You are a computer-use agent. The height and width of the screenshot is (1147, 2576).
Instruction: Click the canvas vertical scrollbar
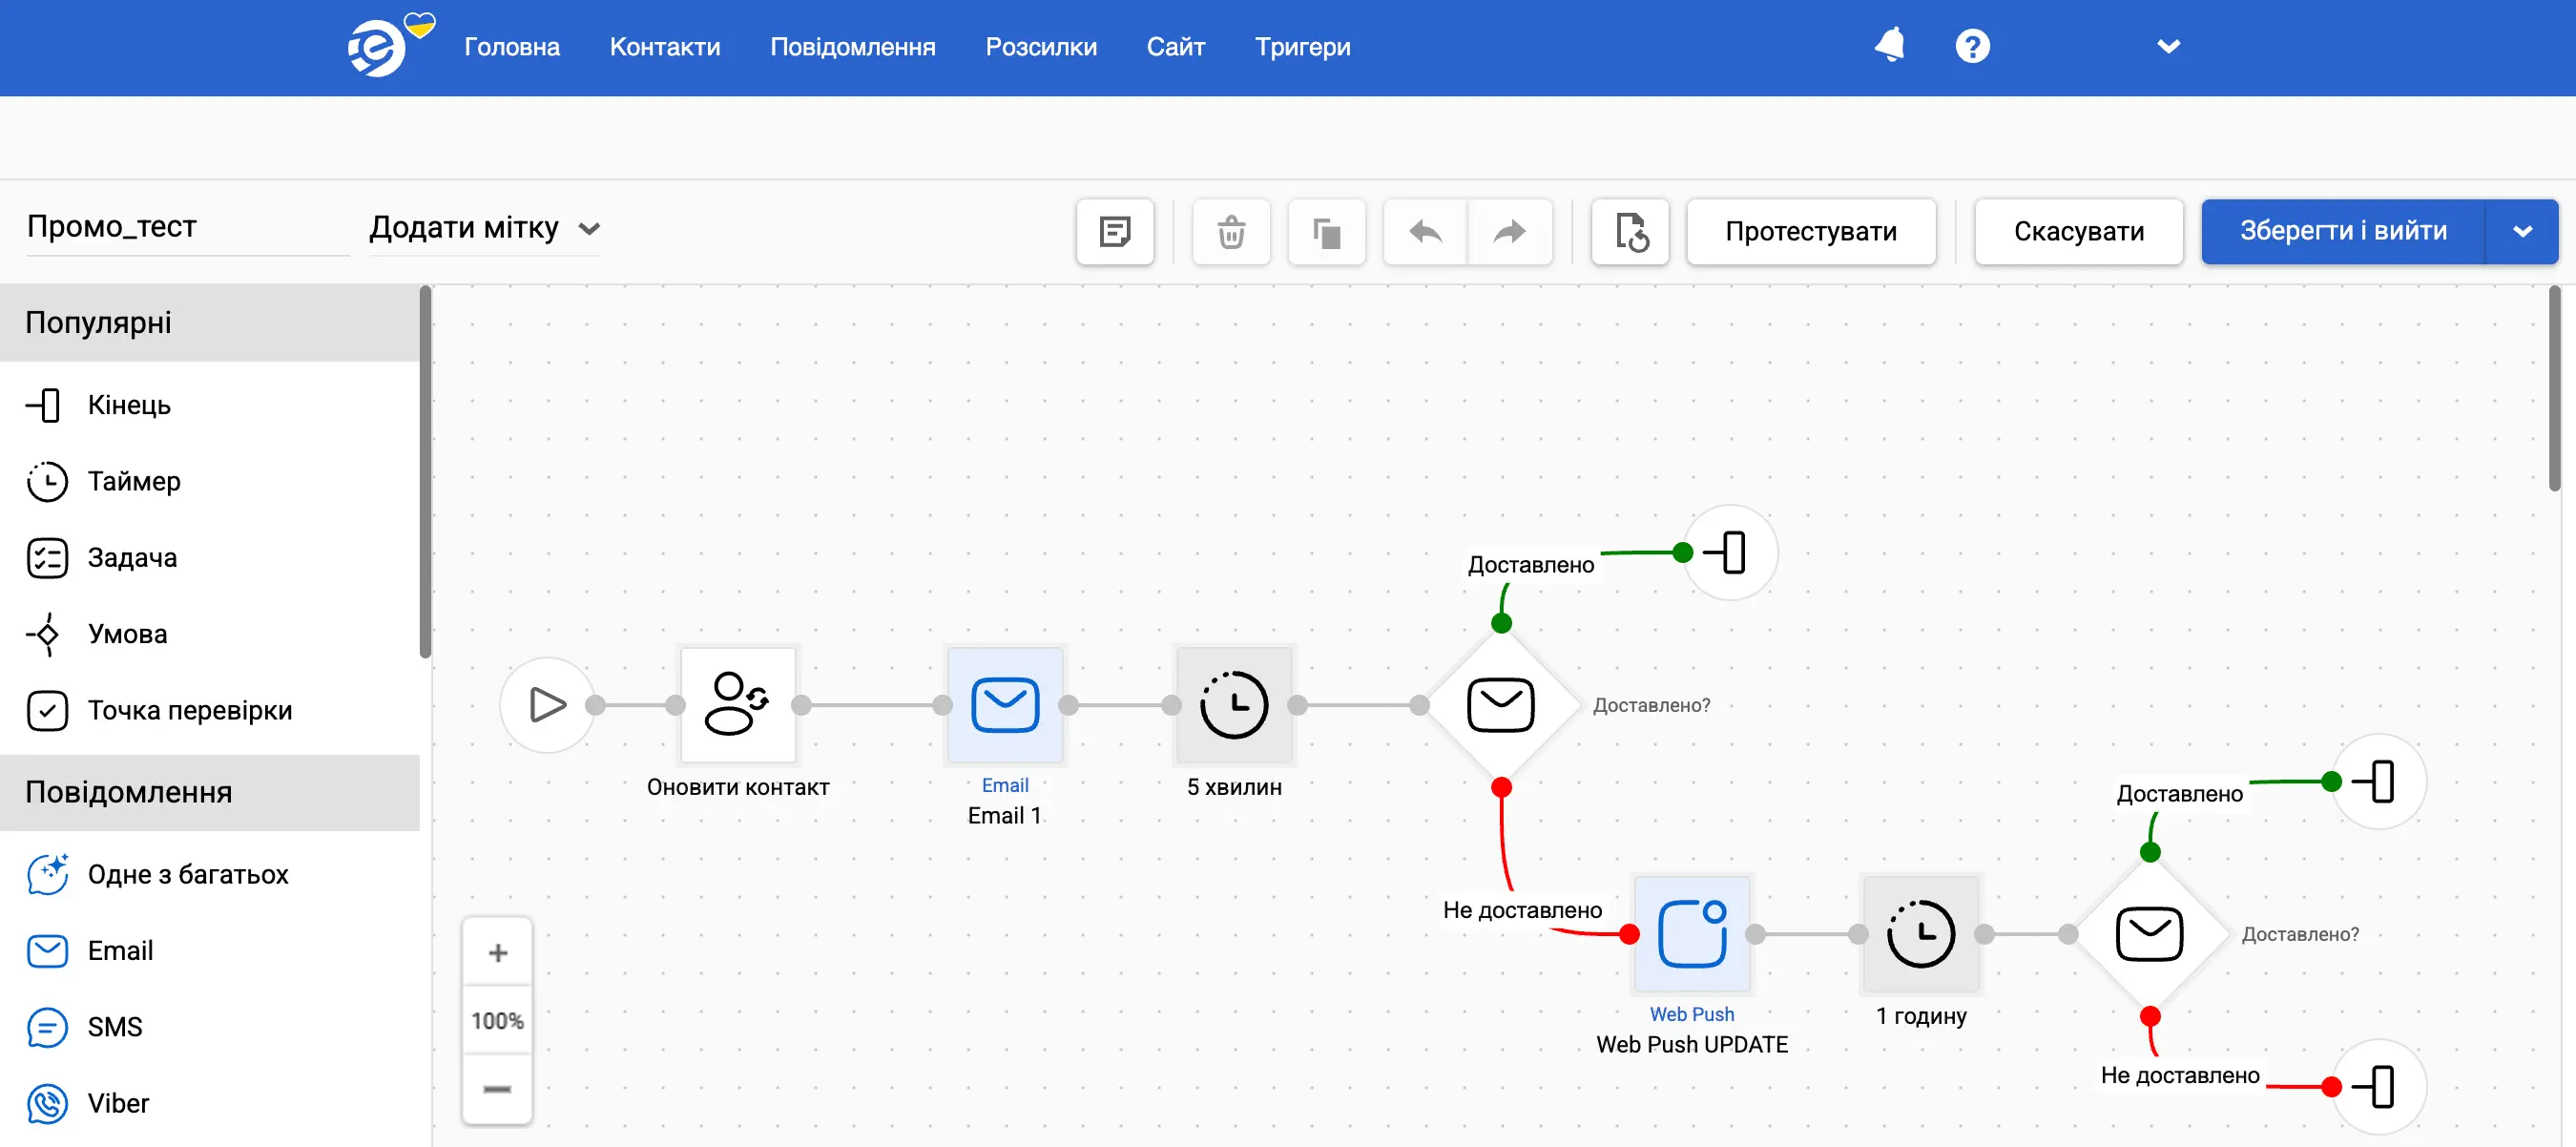[2555, 388]
